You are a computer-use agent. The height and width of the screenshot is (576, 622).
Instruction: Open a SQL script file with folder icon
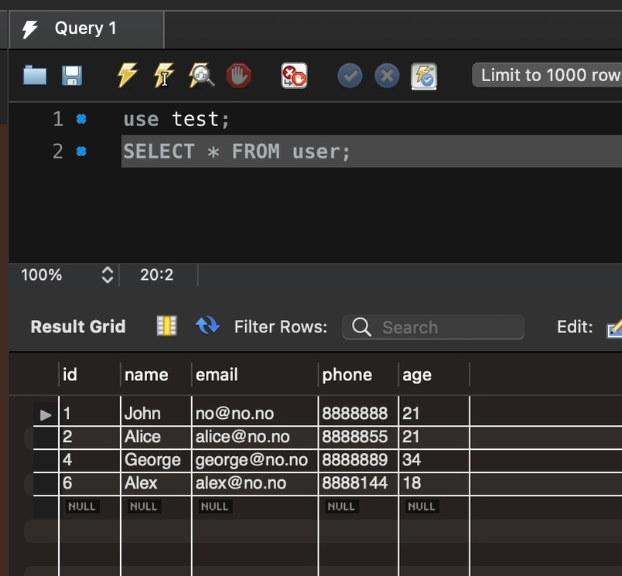pos(35,75)
